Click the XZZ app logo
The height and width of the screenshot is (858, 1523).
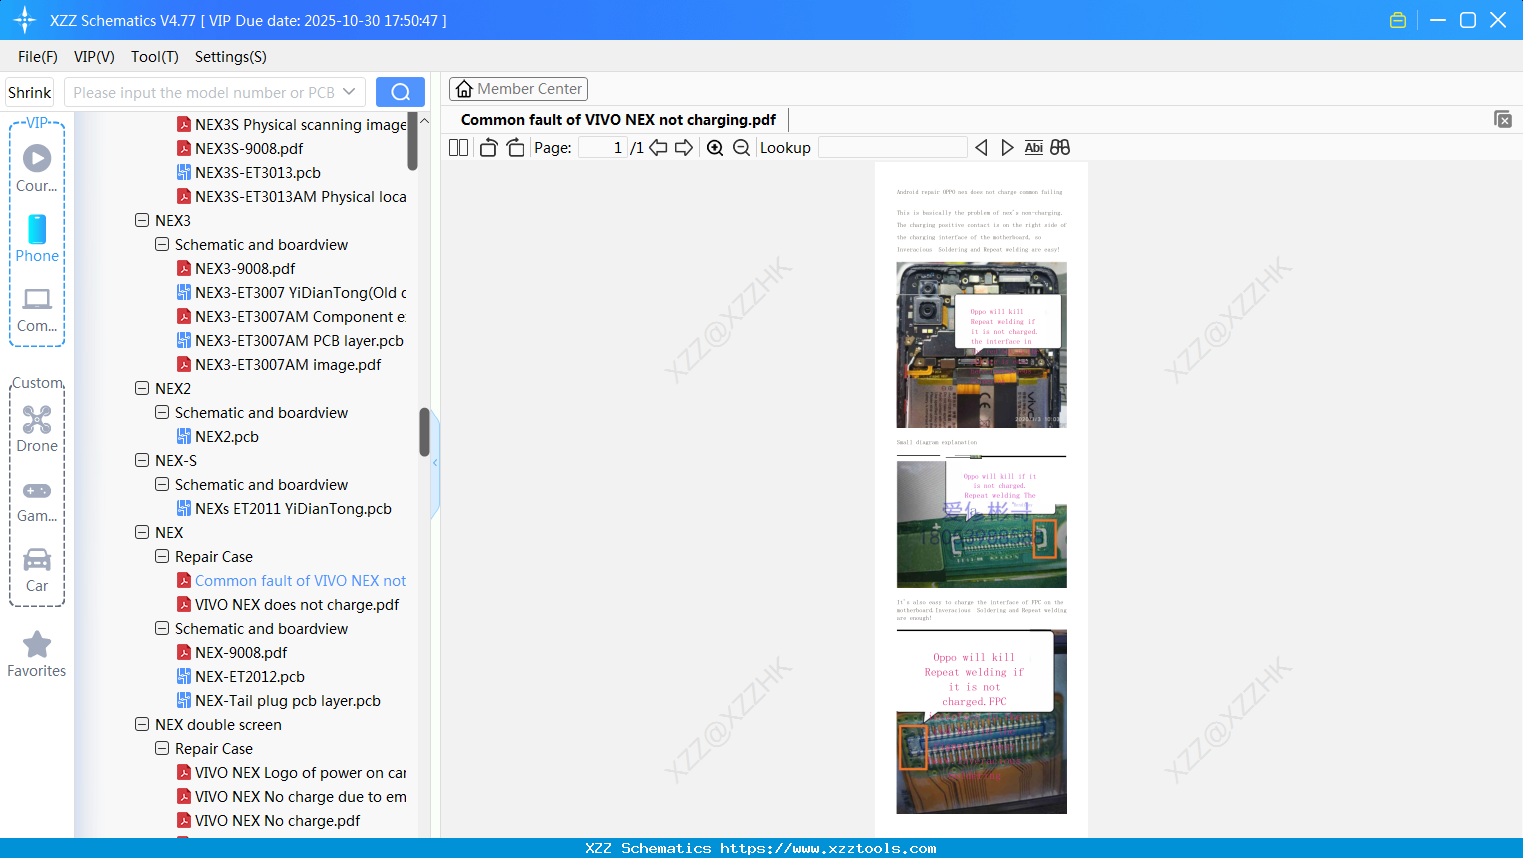pyautogui.click(x=25, y=20)
